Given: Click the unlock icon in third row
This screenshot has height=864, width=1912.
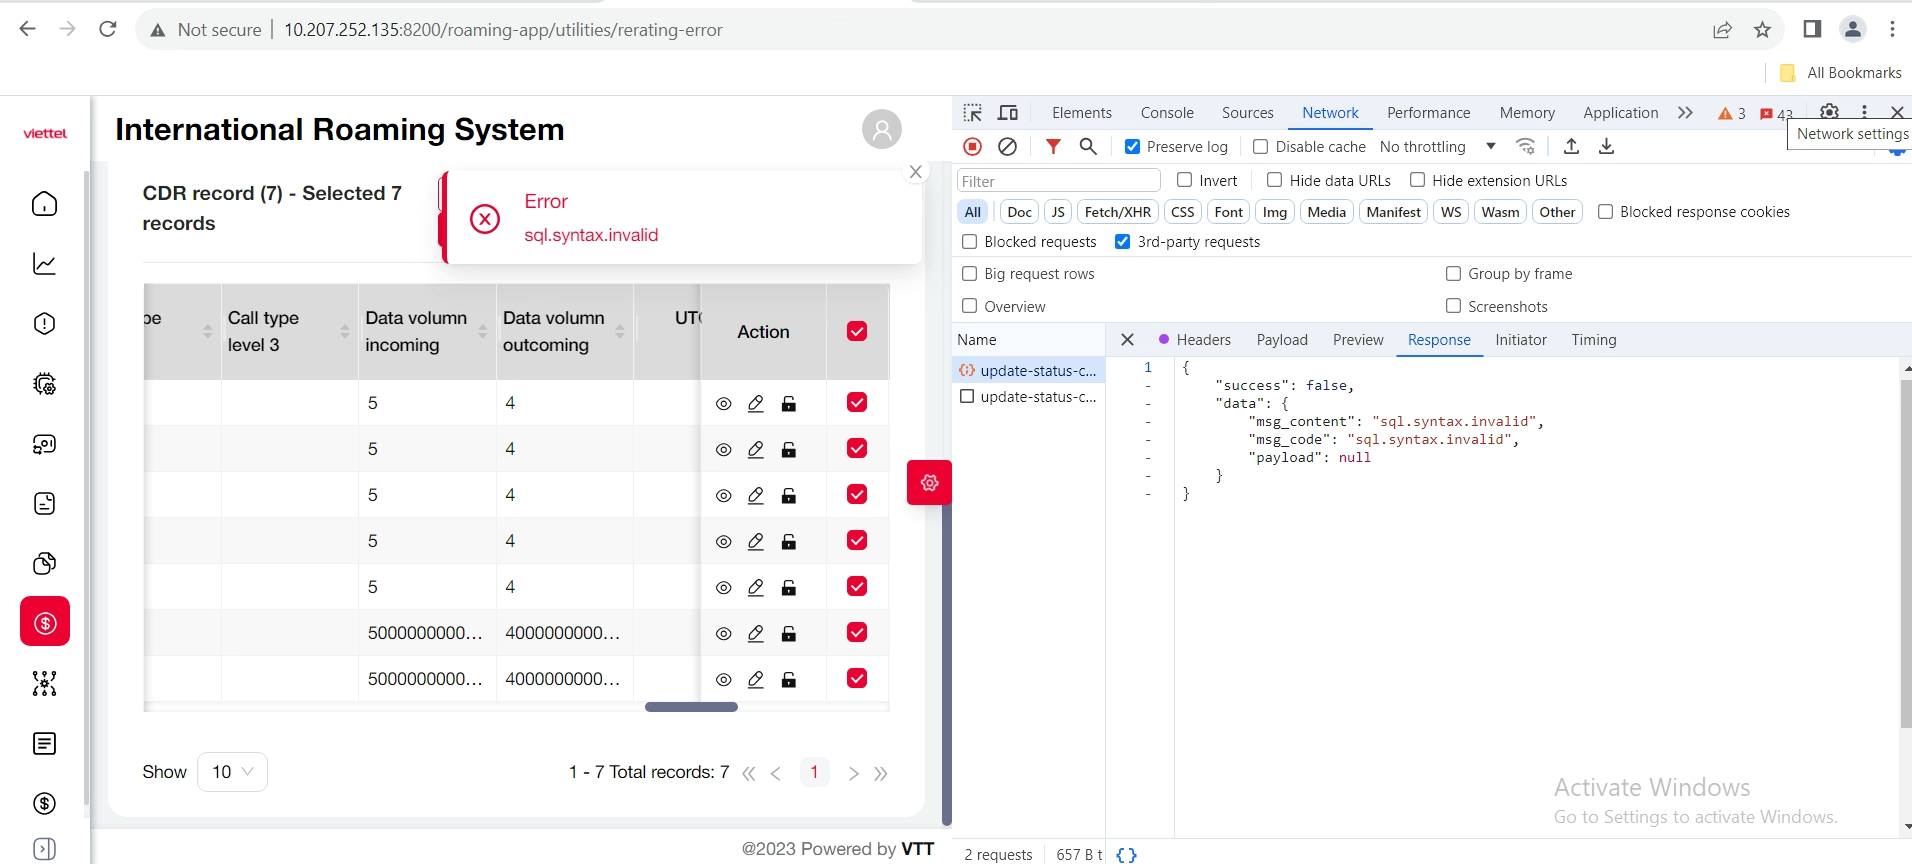Looking at the screenshot, I should pyautogui.click(x=789, y=496).
